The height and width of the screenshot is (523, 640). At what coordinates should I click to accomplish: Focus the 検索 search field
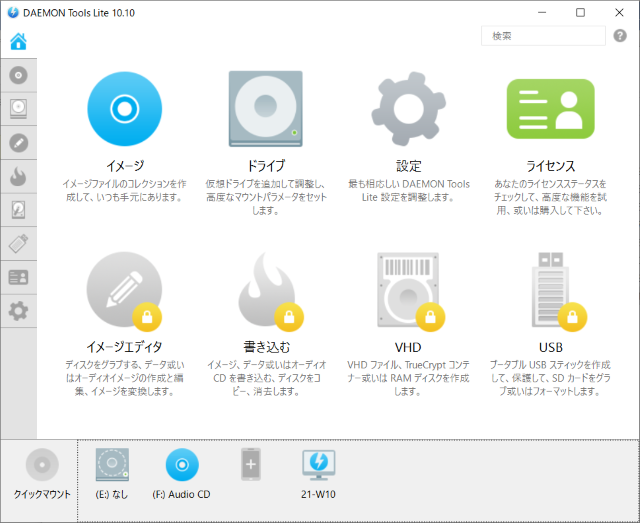pos(543,36)
